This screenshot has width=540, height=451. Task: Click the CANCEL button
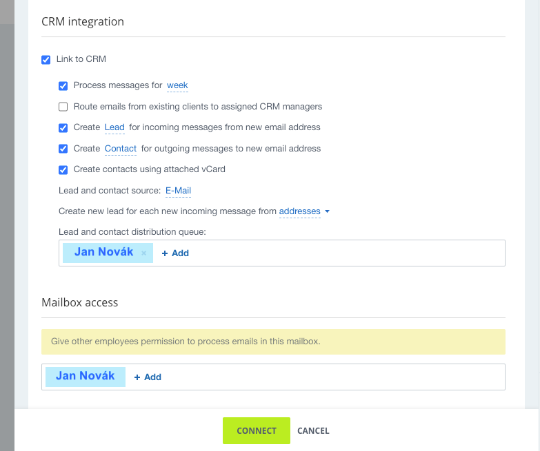tap(313, 431)
